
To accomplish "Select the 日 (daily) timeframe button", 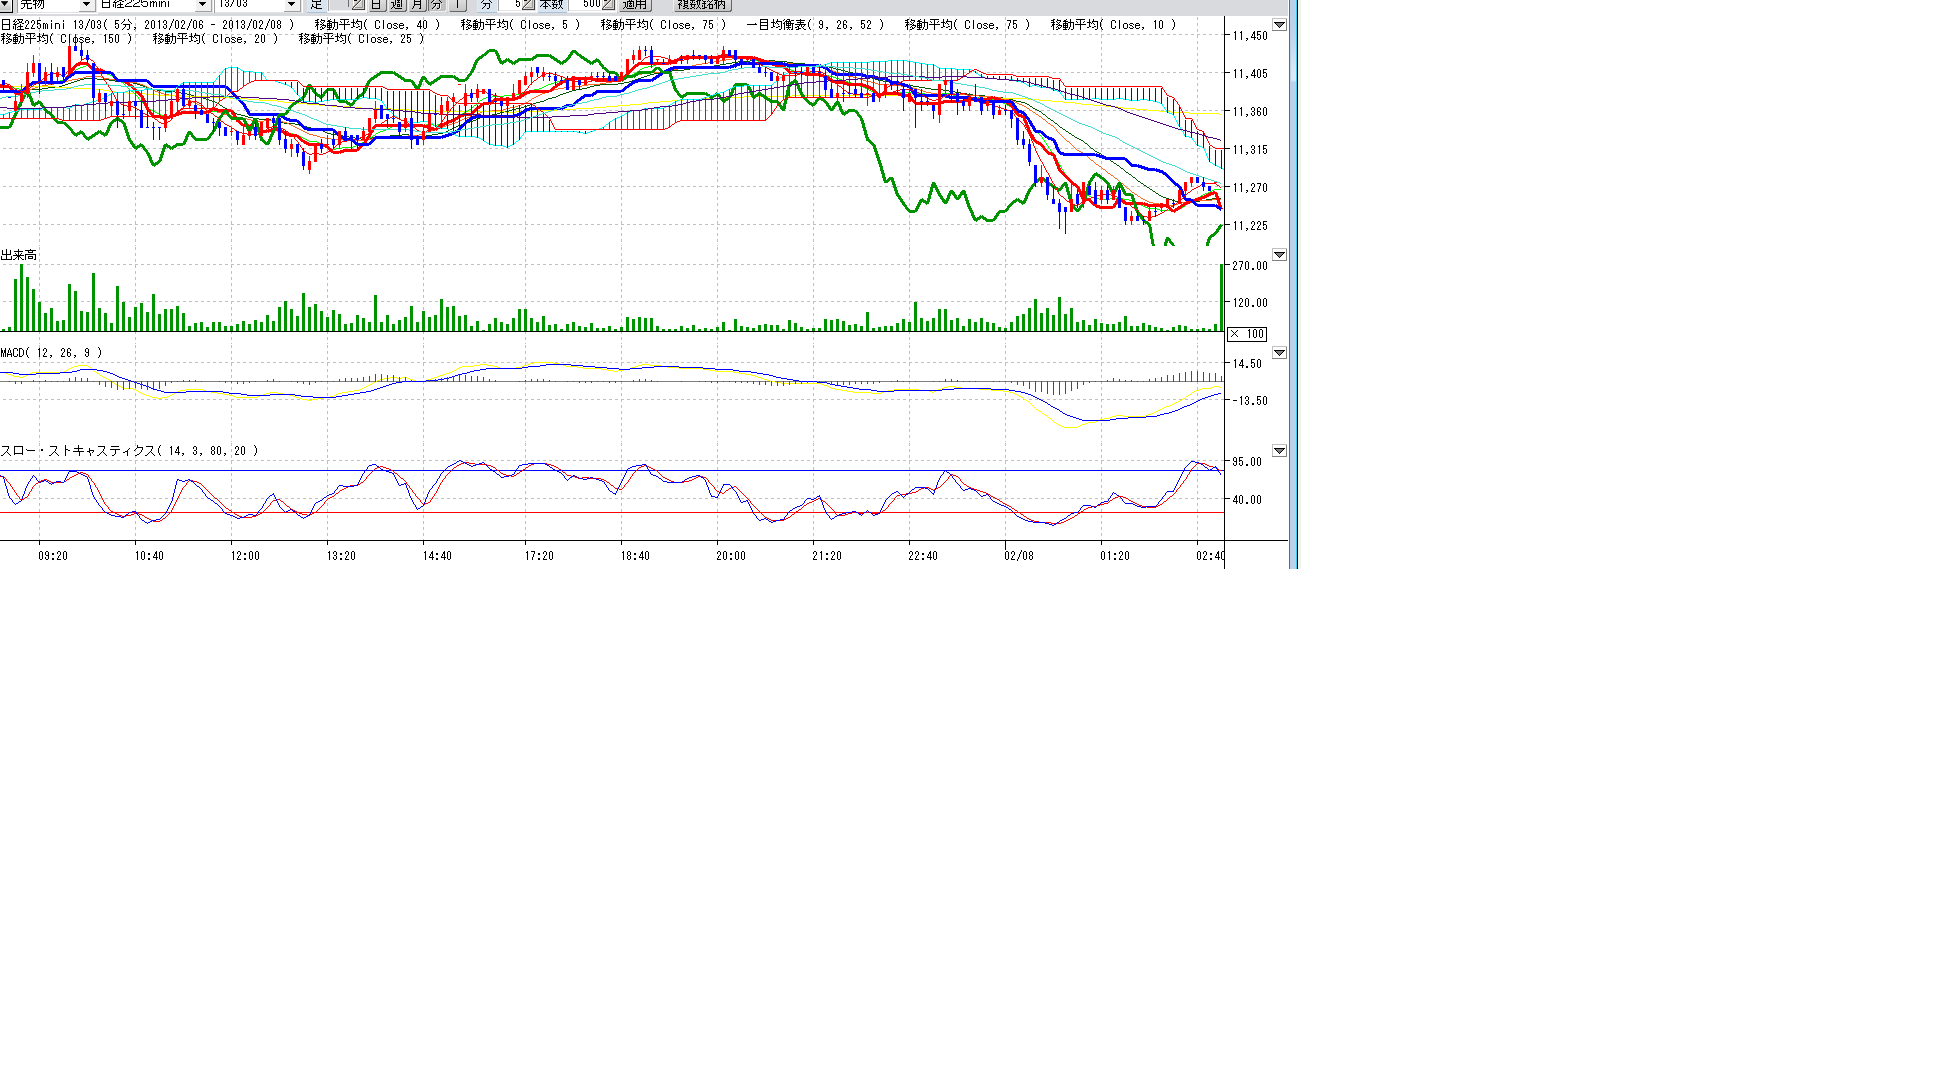I will click(x=377, y=5).
